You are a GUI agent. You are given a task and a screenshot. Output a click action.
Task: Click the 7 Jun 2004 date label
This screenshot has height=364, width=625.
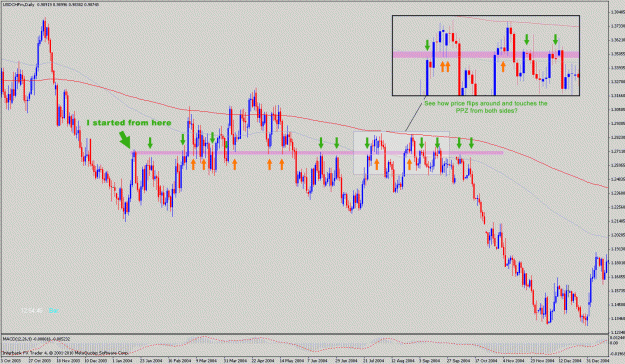[x=318, y=360]
